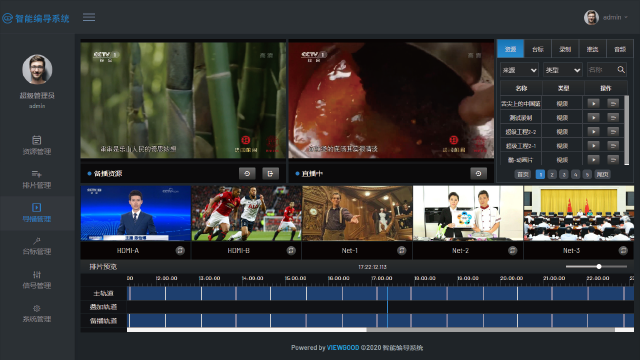Click the timeline zoom slider handle
Image resolution: width=640 pixels, height=360 pixels.
(x=599, y=267)
